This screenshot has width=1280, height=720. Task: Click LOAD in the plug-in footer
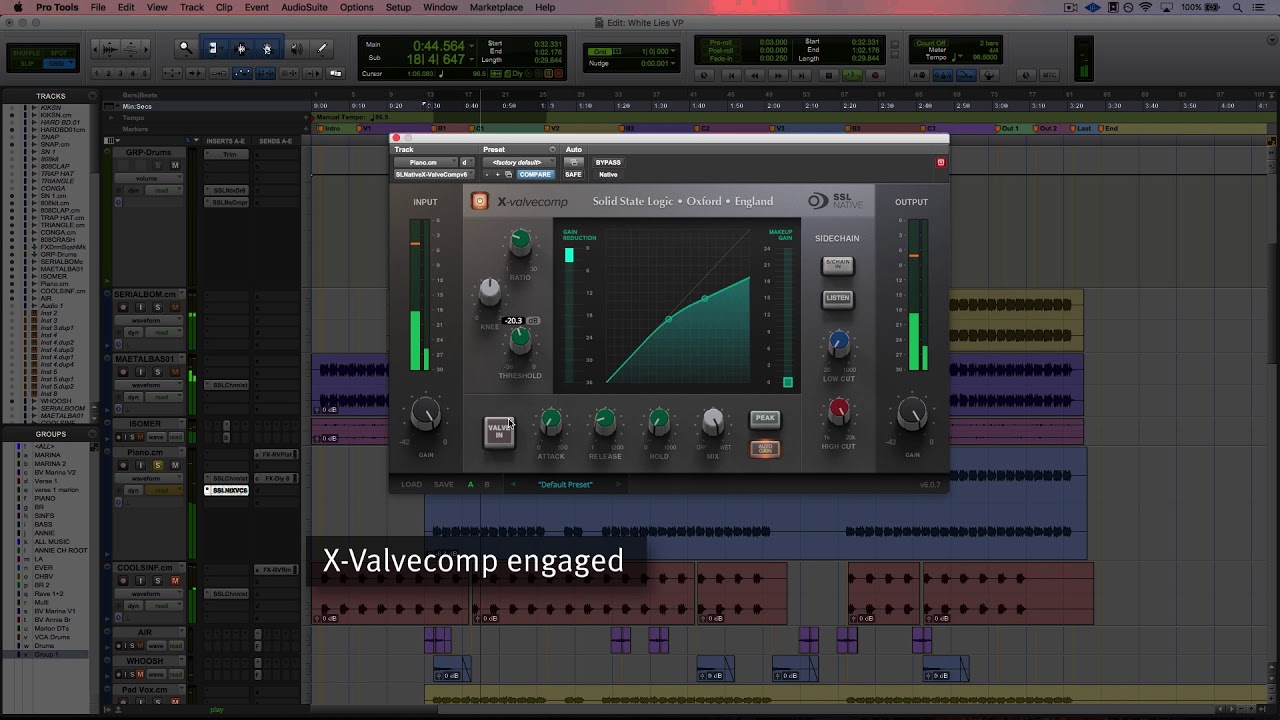[x=412, y=485]
